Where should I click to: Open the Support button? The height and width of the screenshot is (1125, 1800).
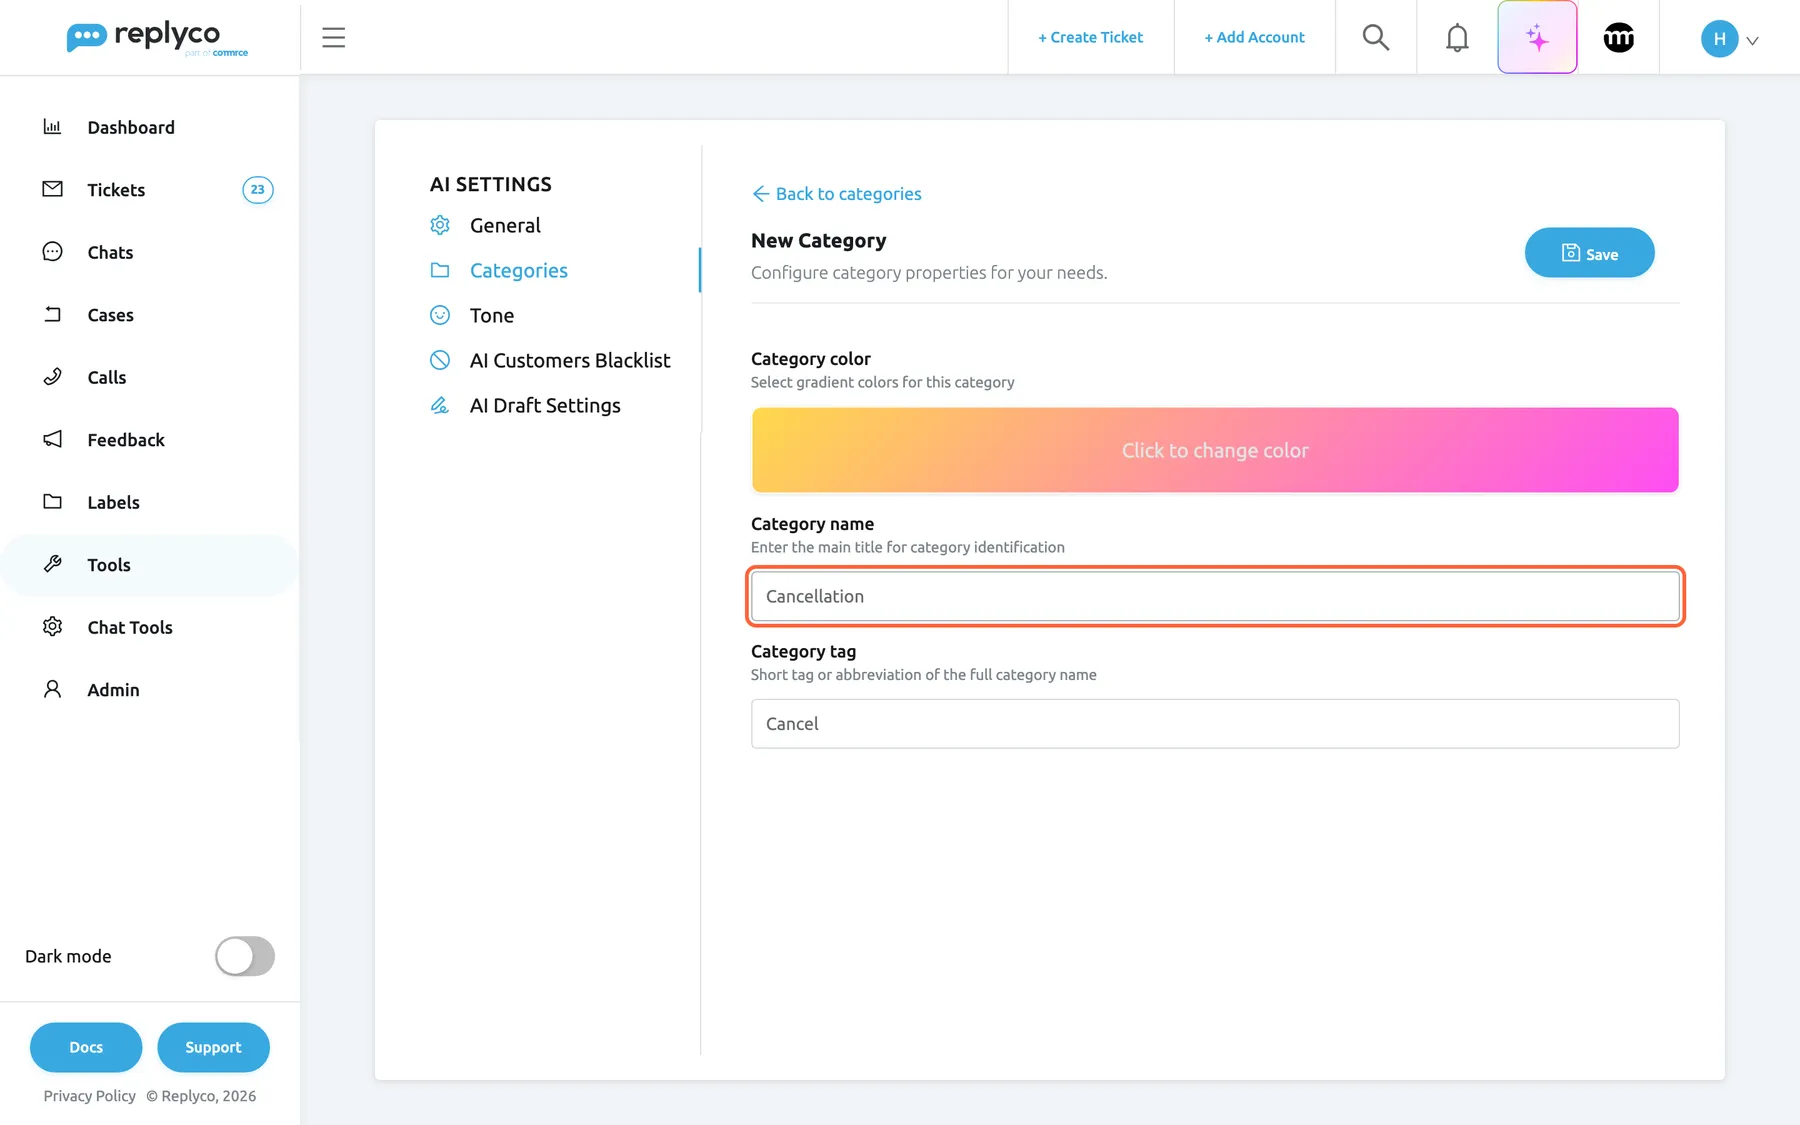(x=213, y=1047)
